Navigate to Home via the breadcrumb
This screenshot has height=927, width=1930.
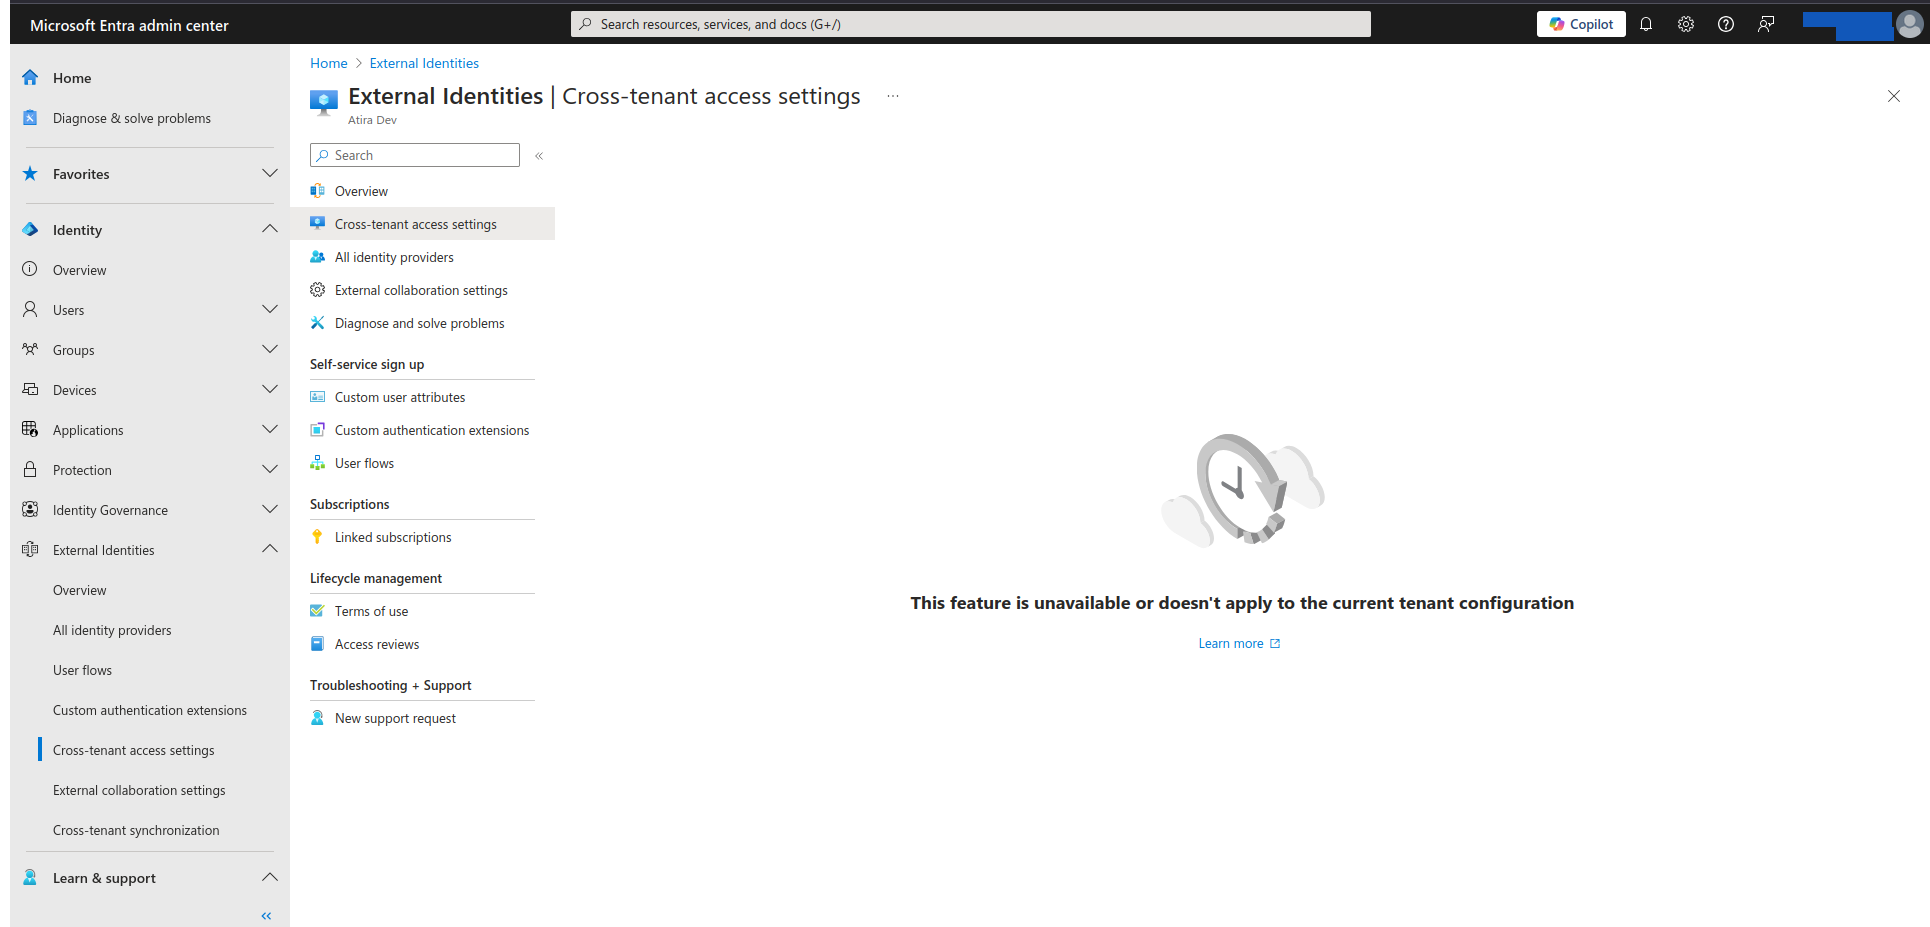328,62
